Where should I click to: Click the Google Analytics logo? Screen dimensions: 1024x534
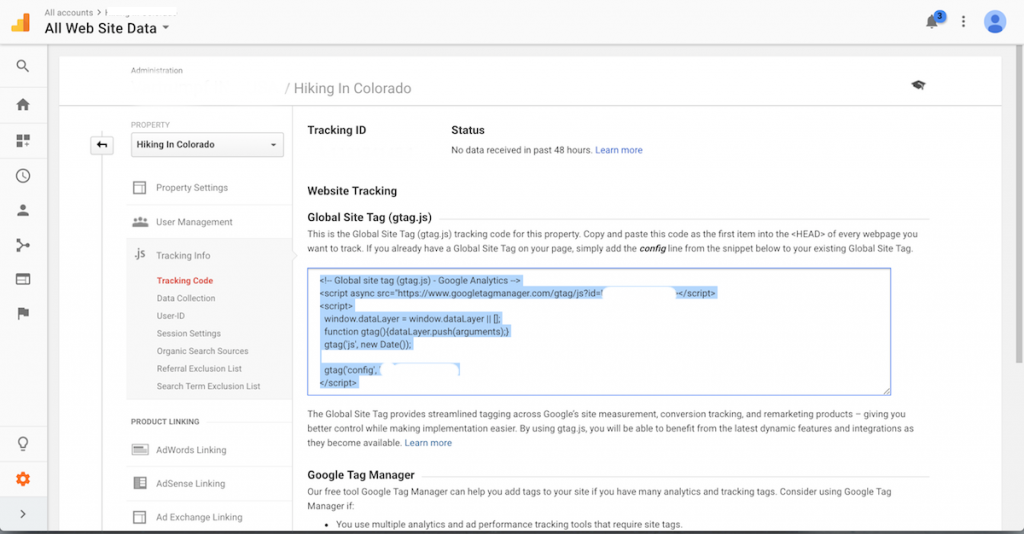tap(21, 23)
